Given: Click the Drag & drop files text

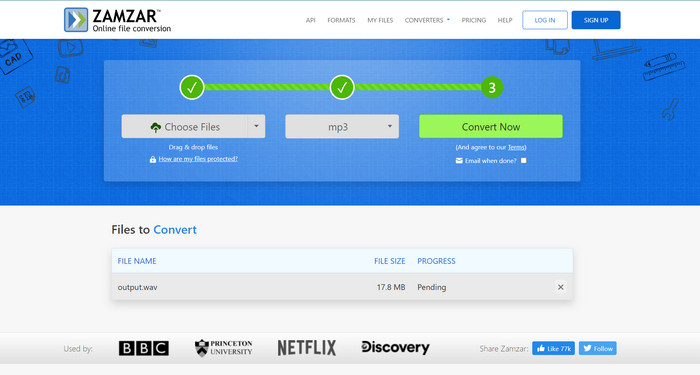Looking at the screenshot, I should click(x=193, y=147).
